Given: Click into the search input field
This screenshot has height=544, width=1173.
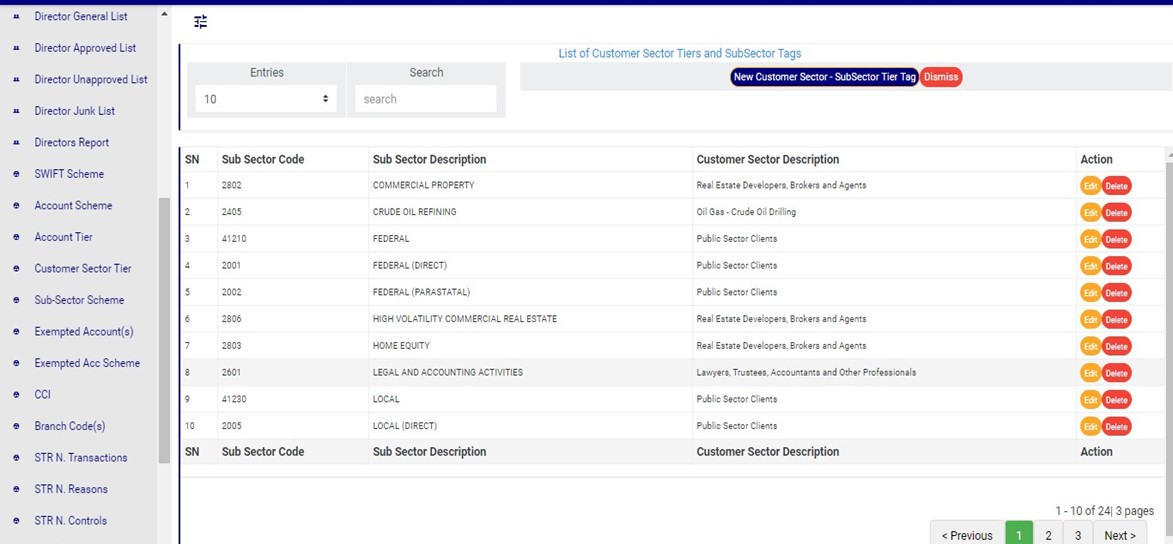Looking at the screenshot, I should (x=425, y=99).
